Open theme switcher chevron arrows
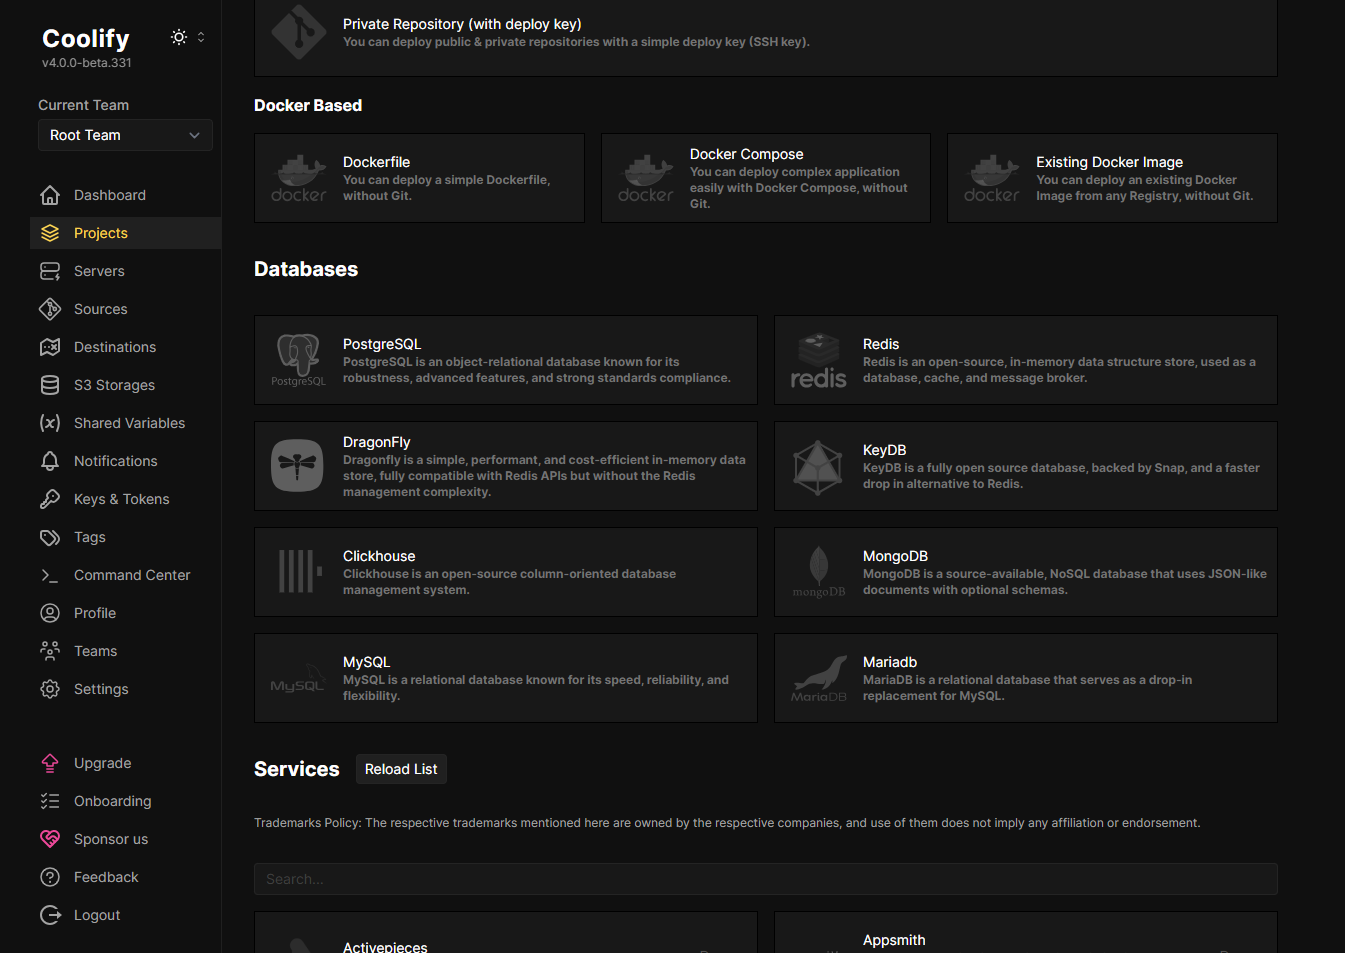This screenshot has height=953, width=1345. point(201,37)
